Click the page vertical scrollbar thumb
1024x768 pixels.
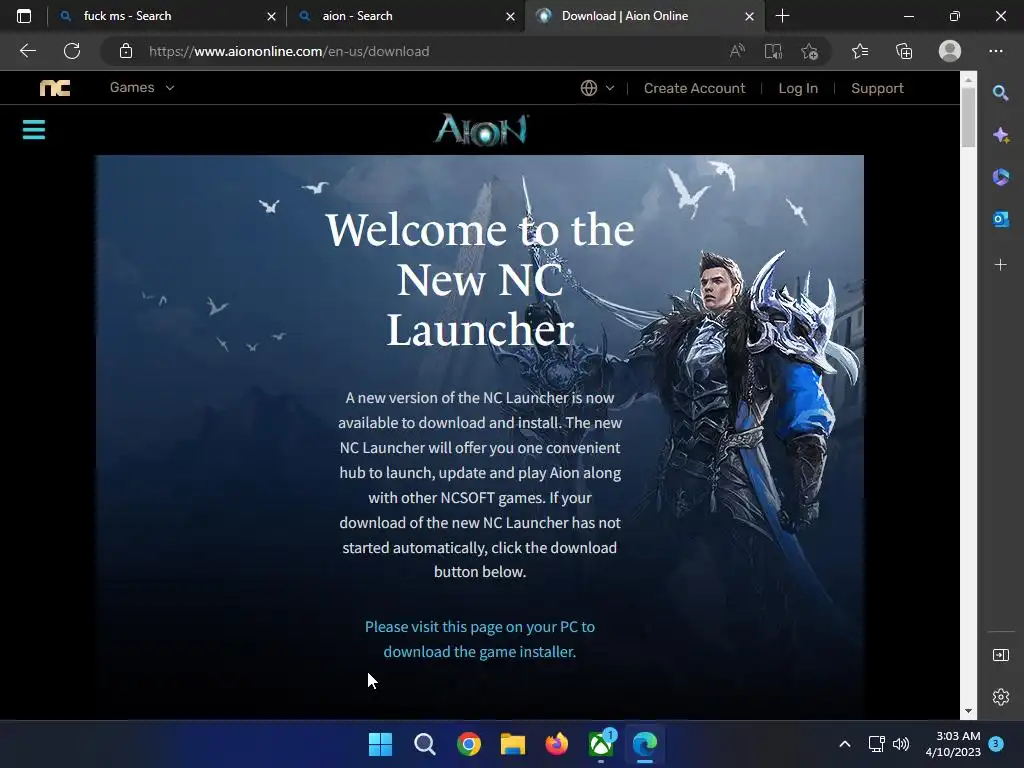coord(968,118)
